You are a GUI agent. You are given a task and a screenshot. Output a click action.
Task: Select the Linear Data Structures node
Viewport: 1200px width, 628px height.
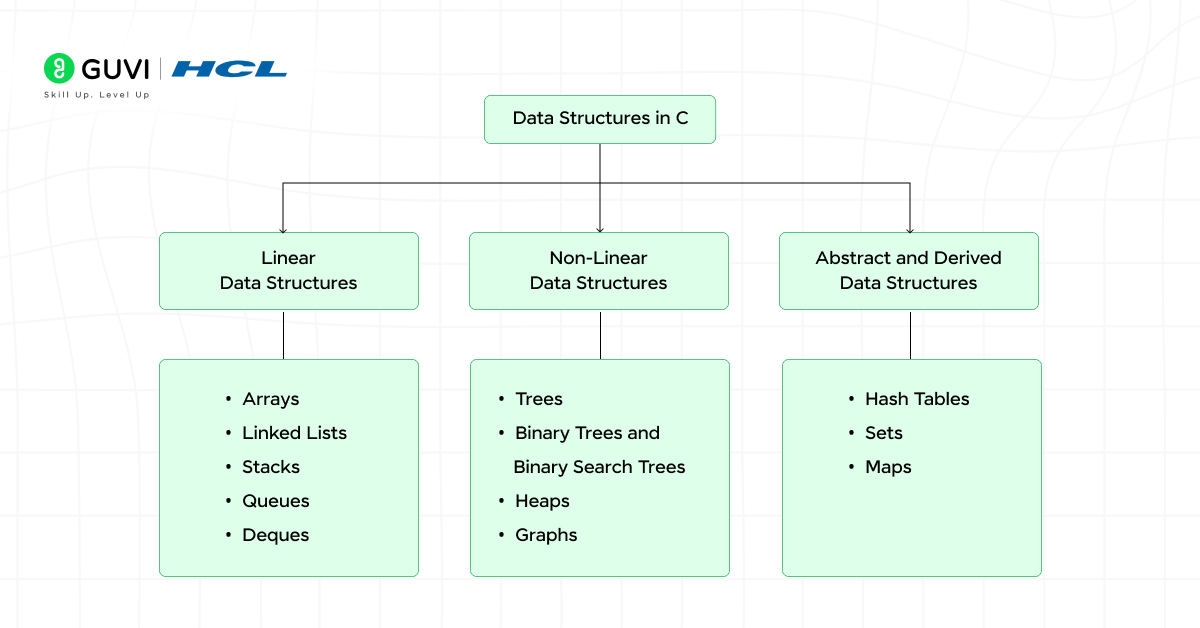tap(288, 271)
